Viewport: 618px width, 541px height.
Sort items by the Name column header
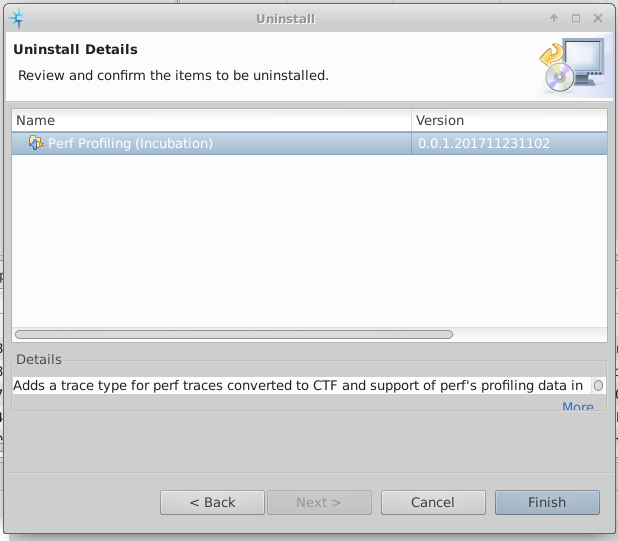210,120
